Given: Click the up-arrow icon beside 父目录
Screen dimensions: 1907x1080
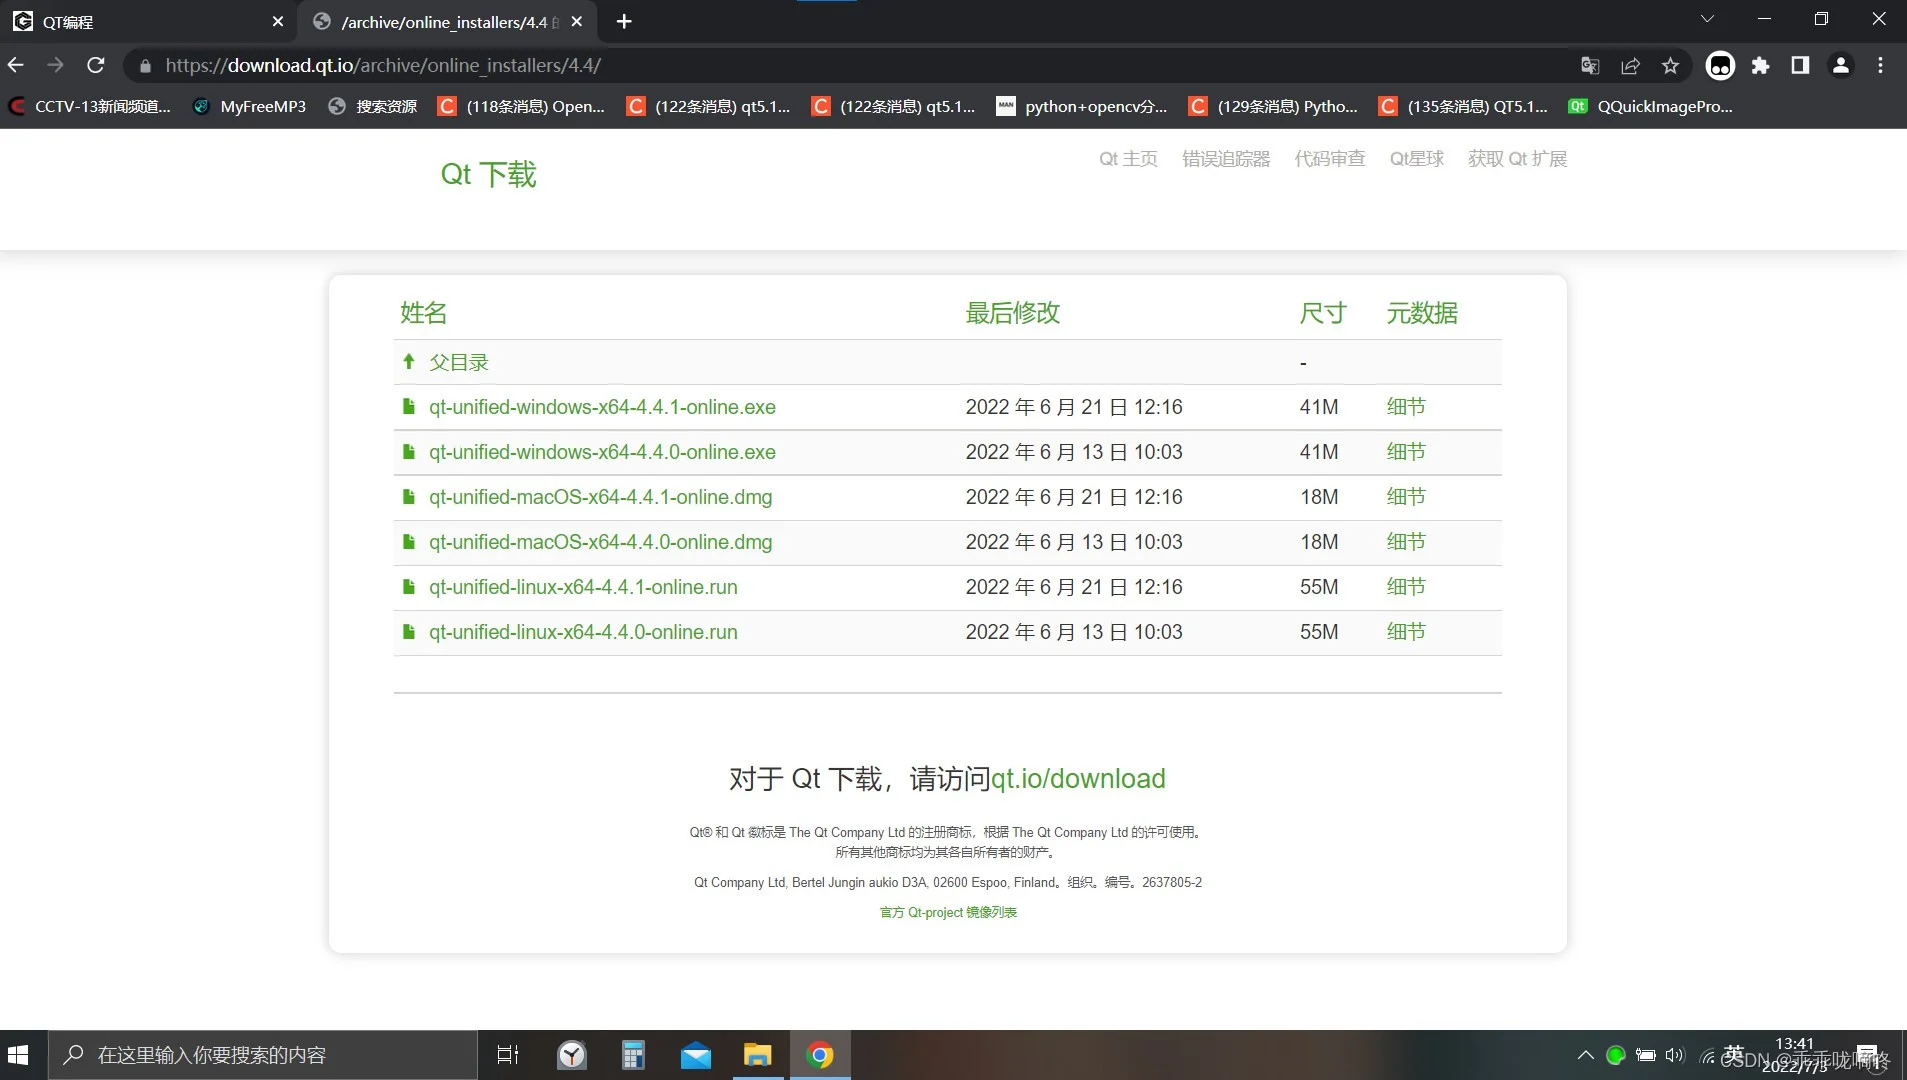Looking at the screenshot, I should [x=408, y=361].
